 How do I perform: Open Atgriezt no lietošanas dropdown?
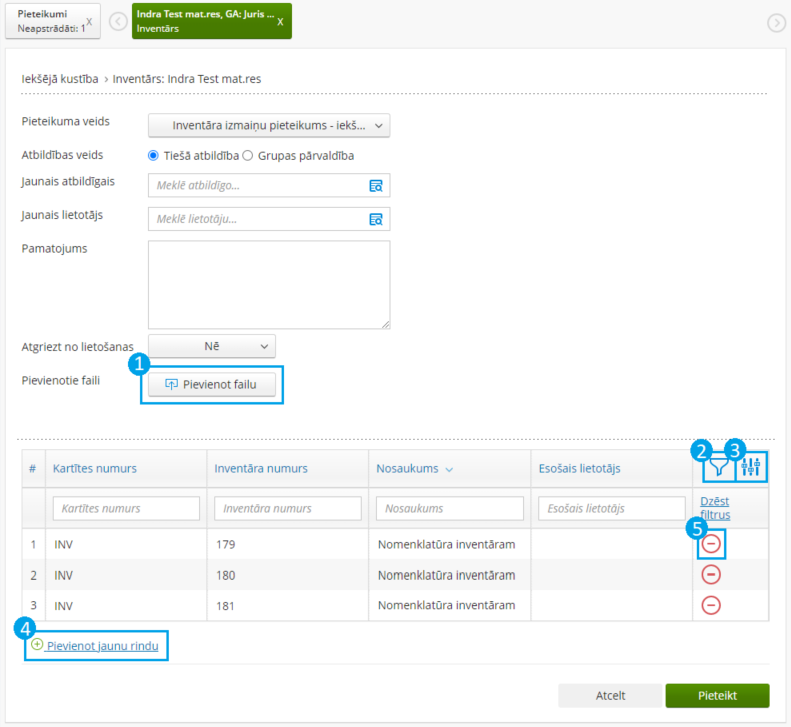point(212,347)
